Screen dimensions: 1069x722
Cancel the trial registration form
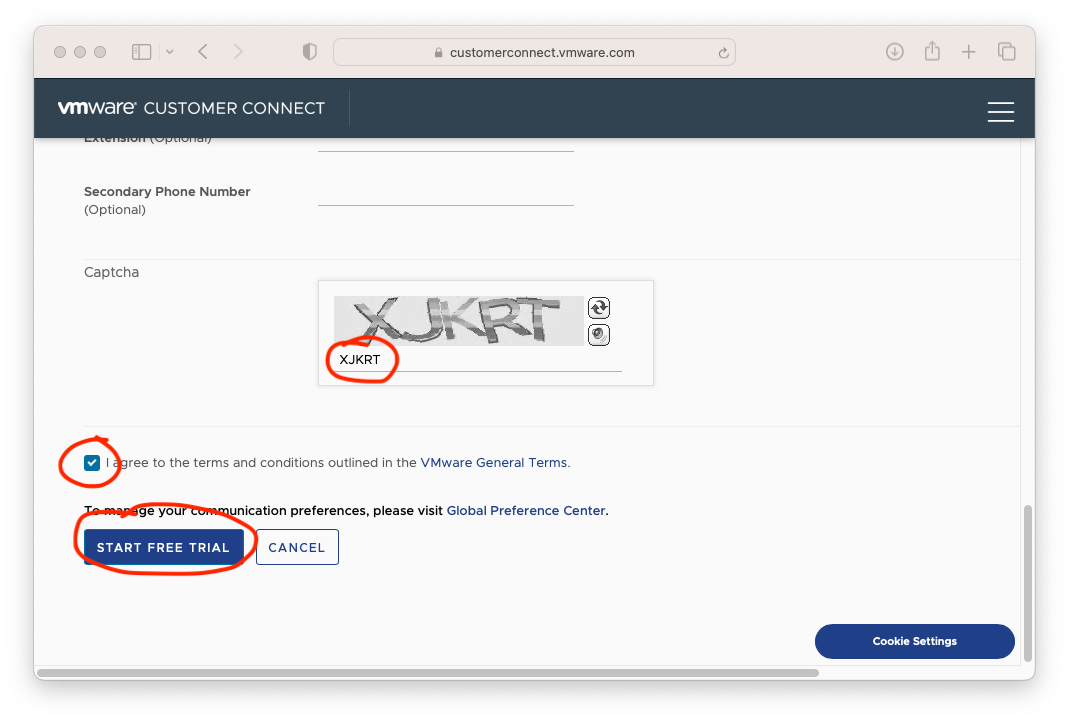pos(297,547)
